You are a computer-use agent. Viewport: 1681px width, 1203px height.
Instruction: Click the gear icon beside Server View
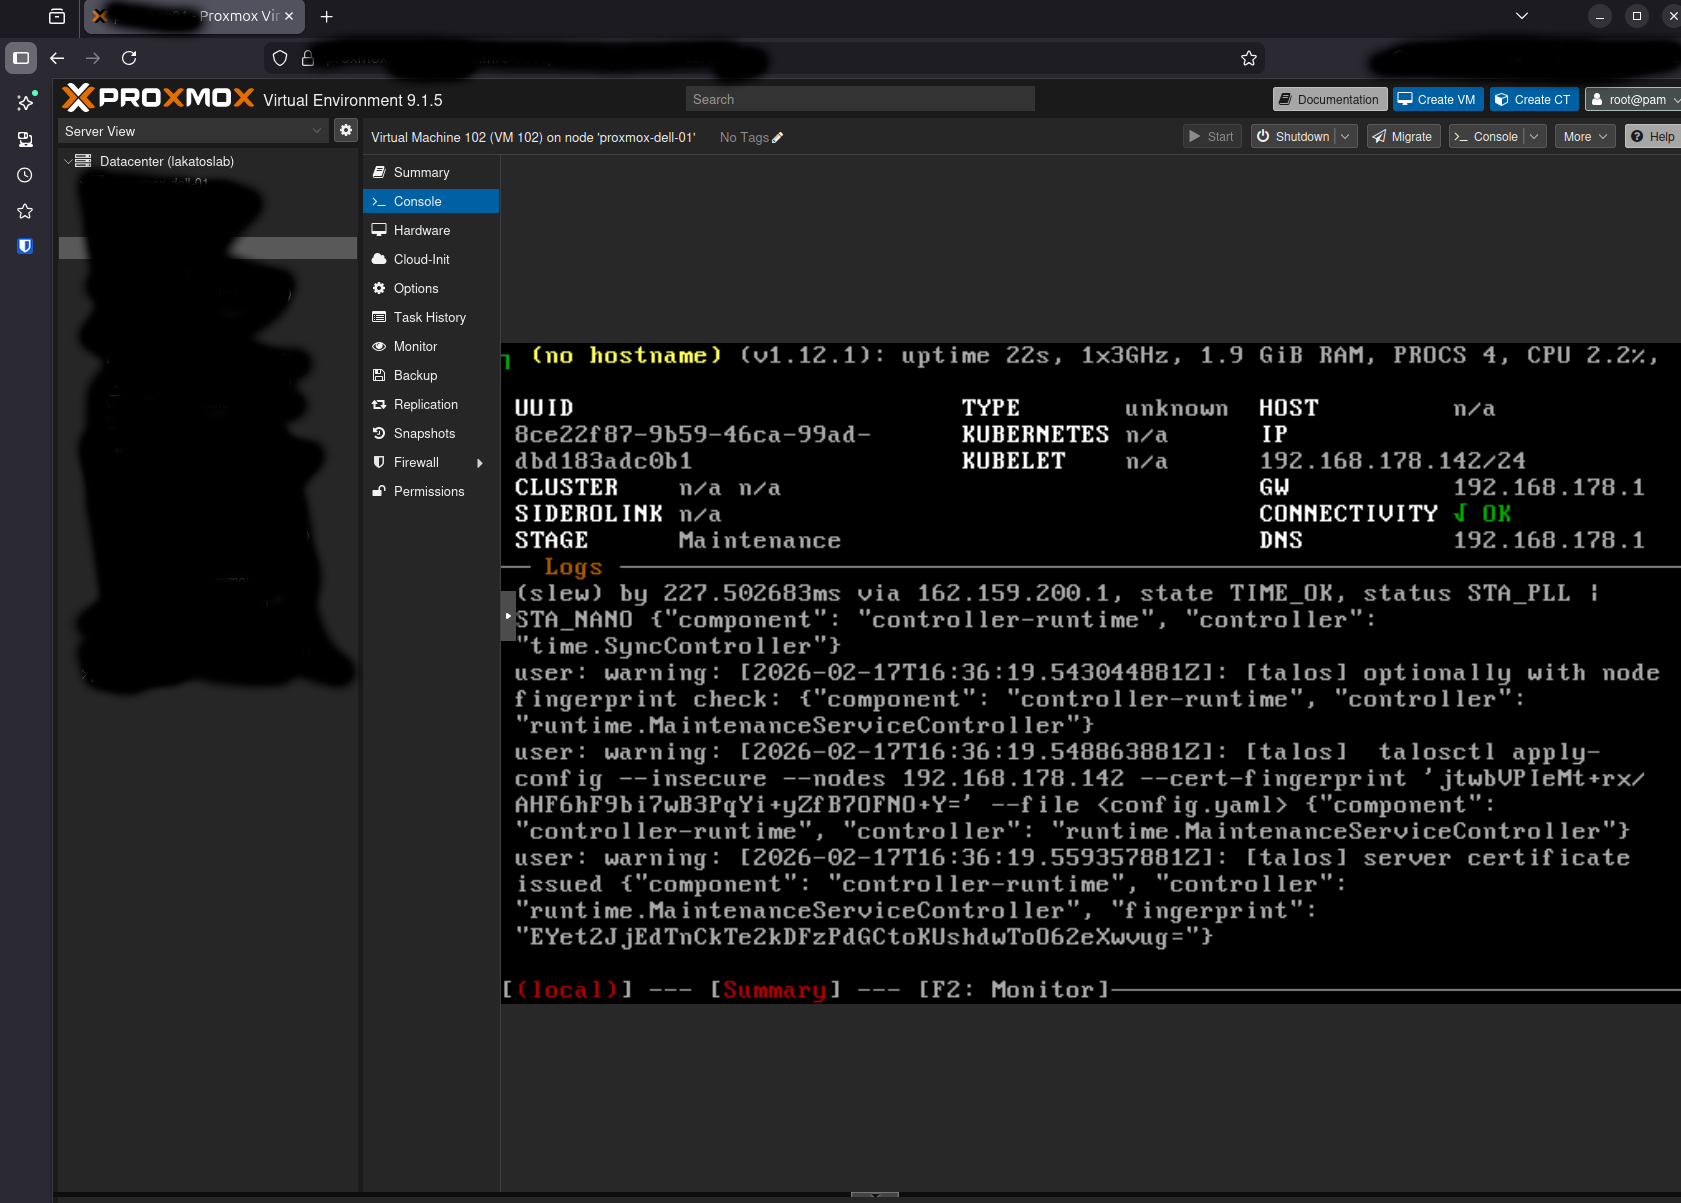click(x=346, y=131)
